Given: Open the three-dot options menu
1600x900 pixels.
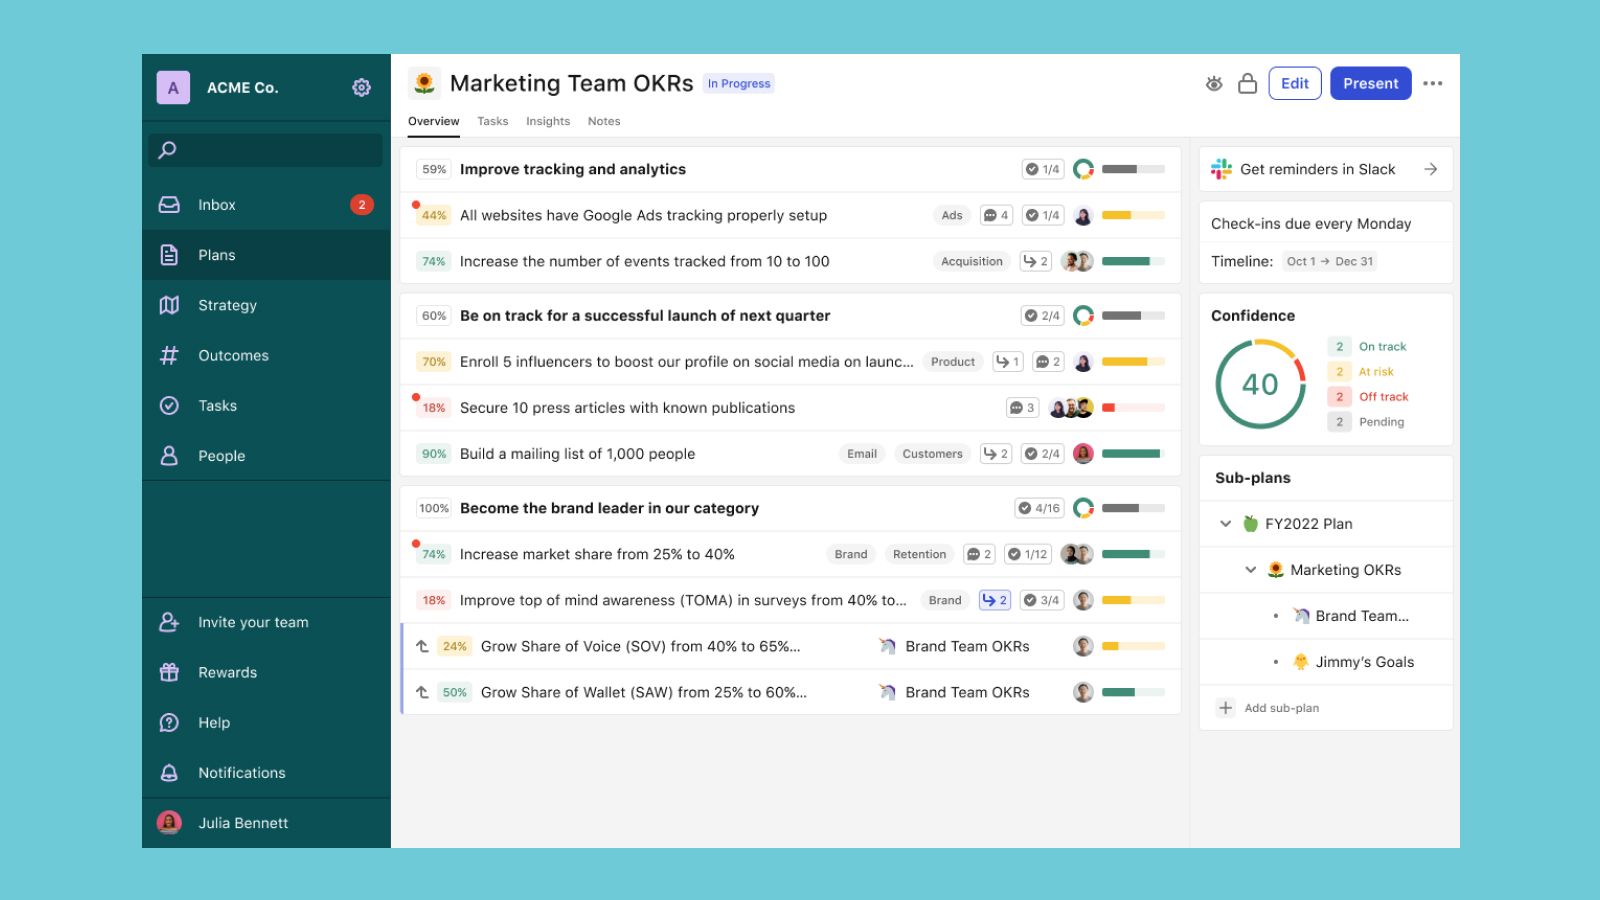Looking at the screenshot, I should tap(1433, 83).
